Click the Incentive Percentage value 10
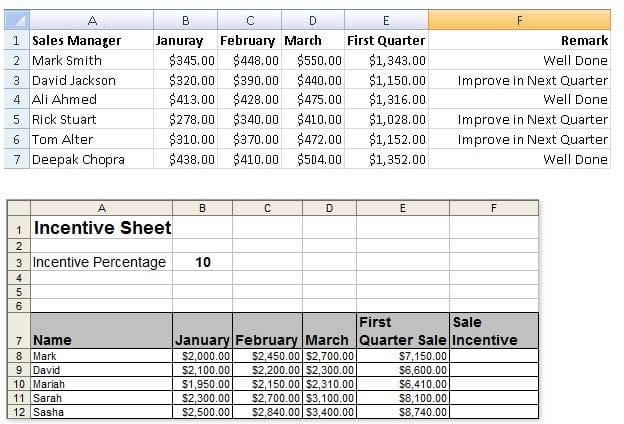 202,262
